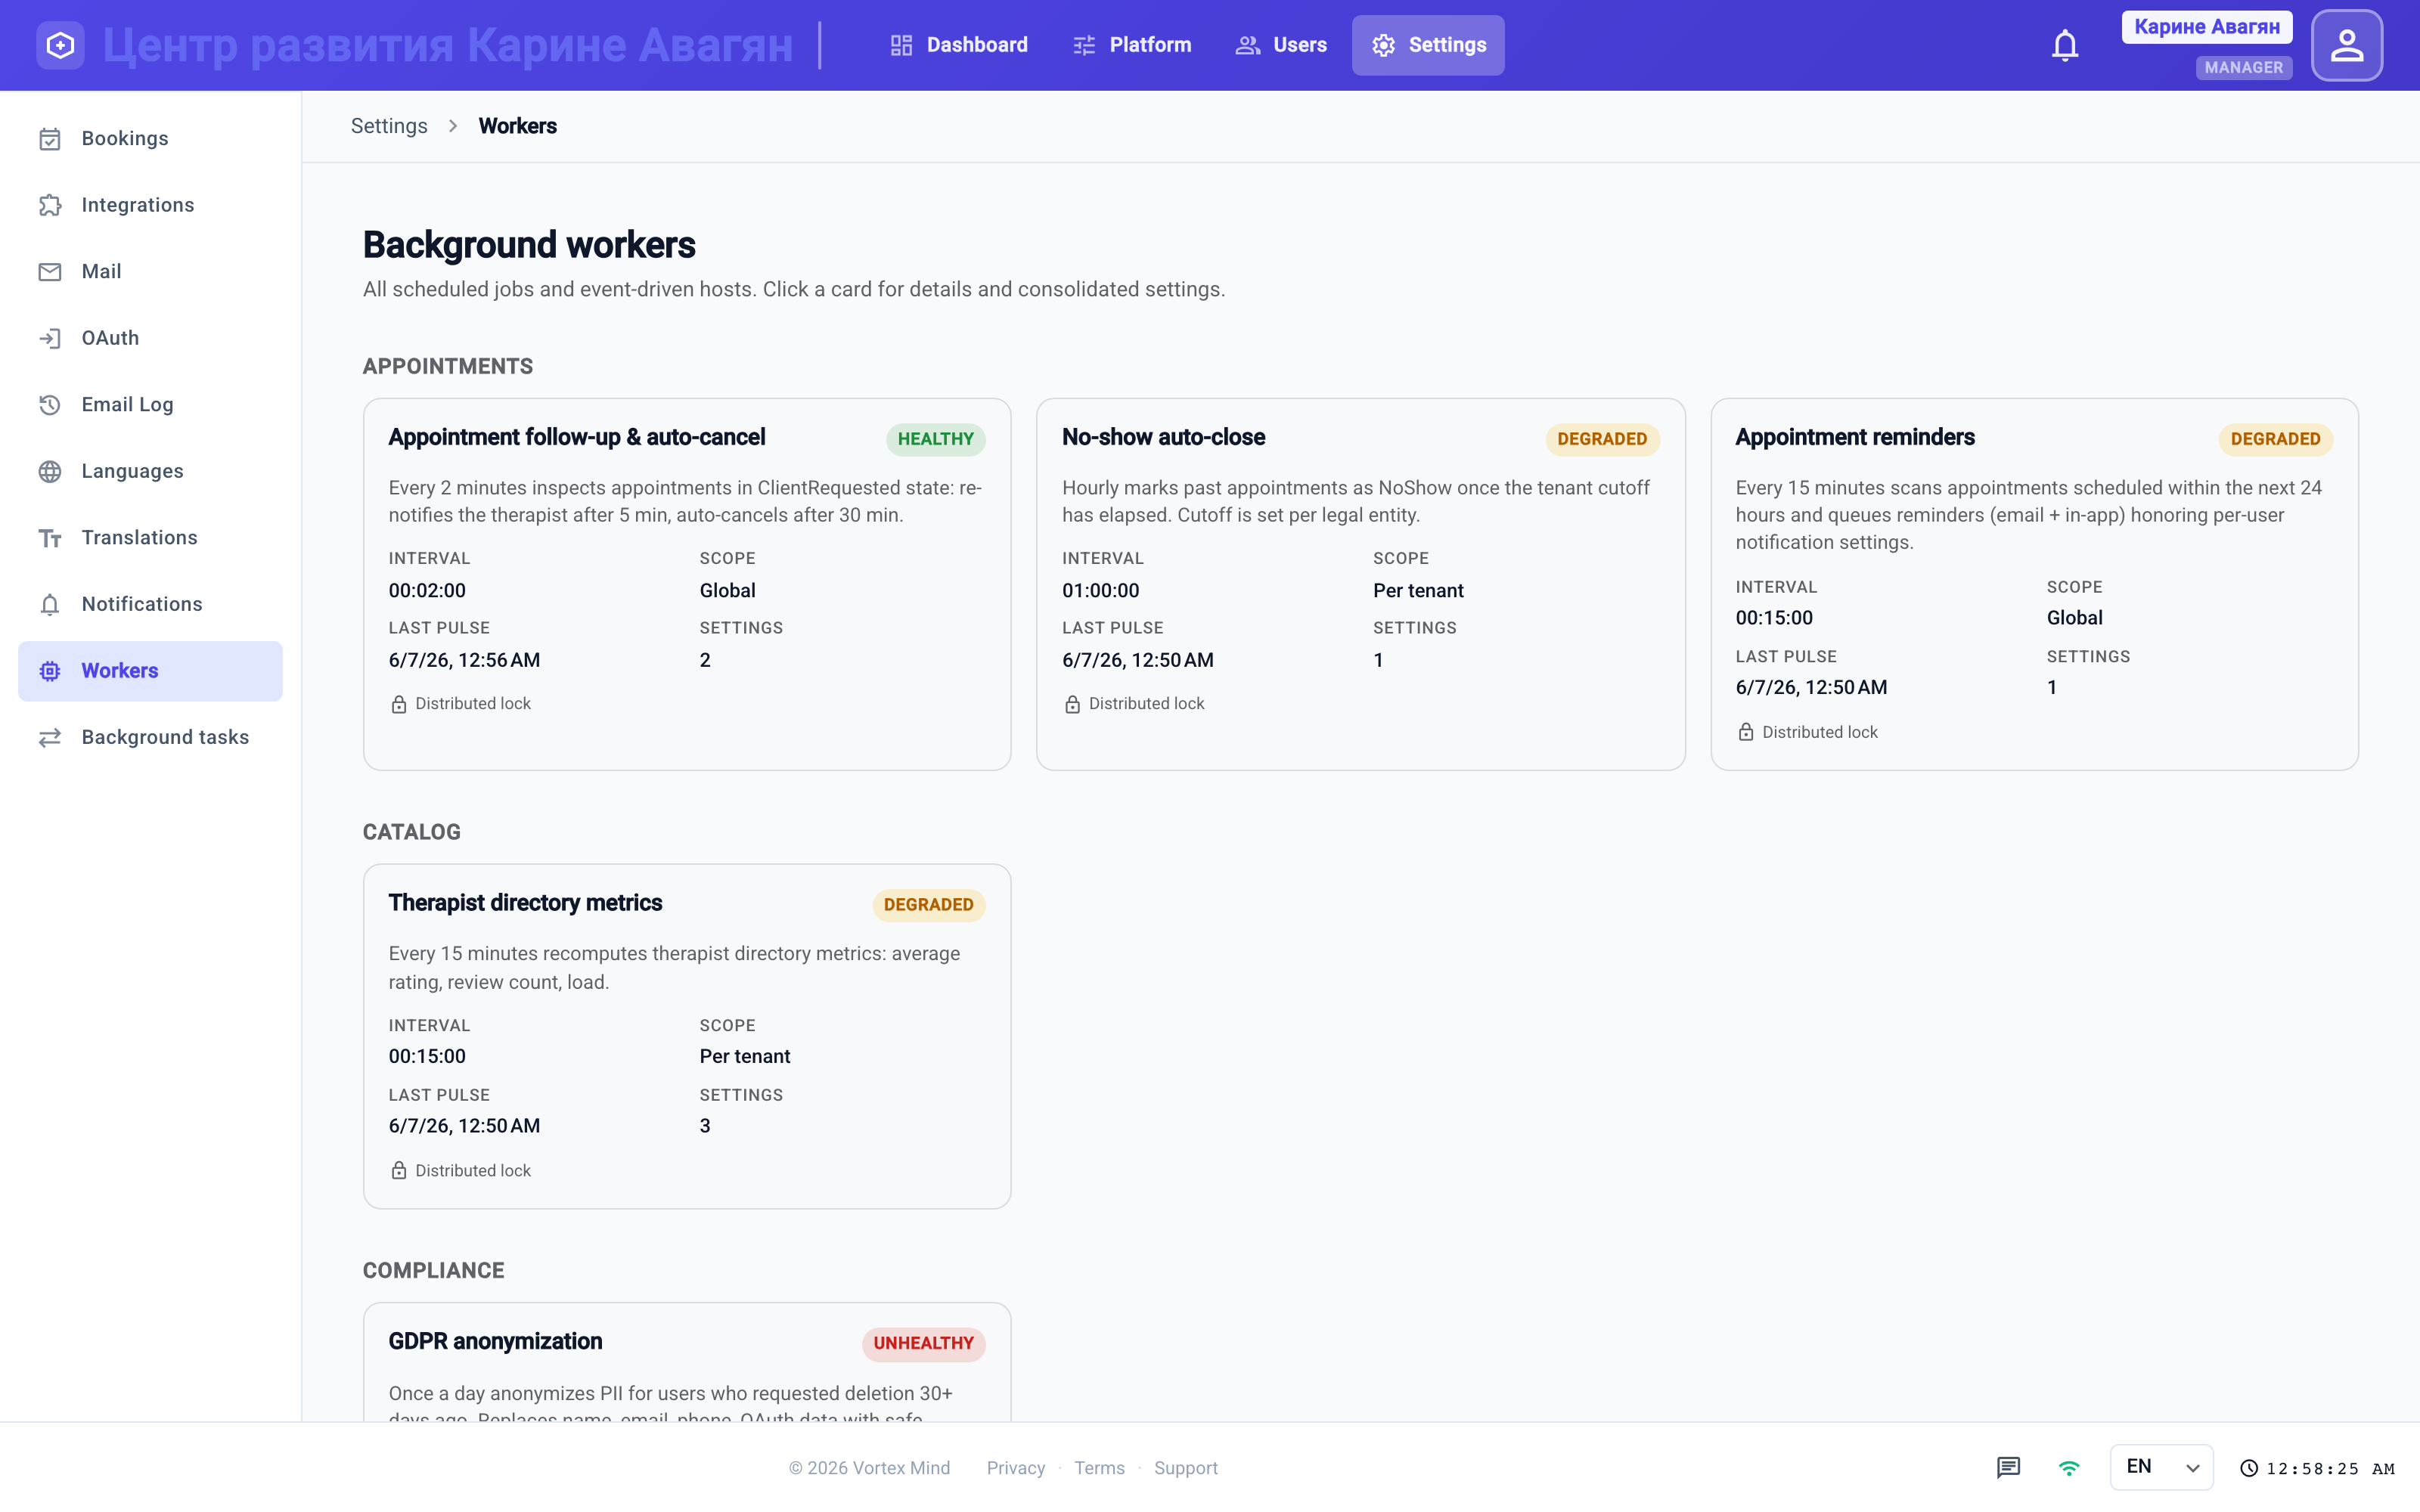Open the notifications bell in header
Screen dimensions: 2420x1512
[2064, 45]
